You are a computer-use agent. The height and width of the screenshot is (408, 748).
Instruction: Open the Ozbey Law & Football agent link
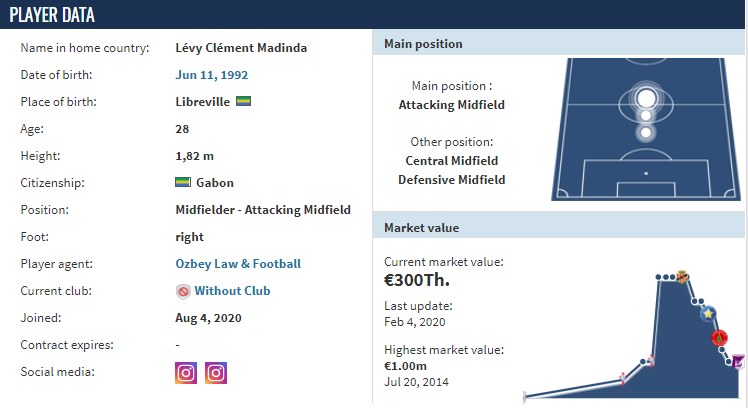238,264
